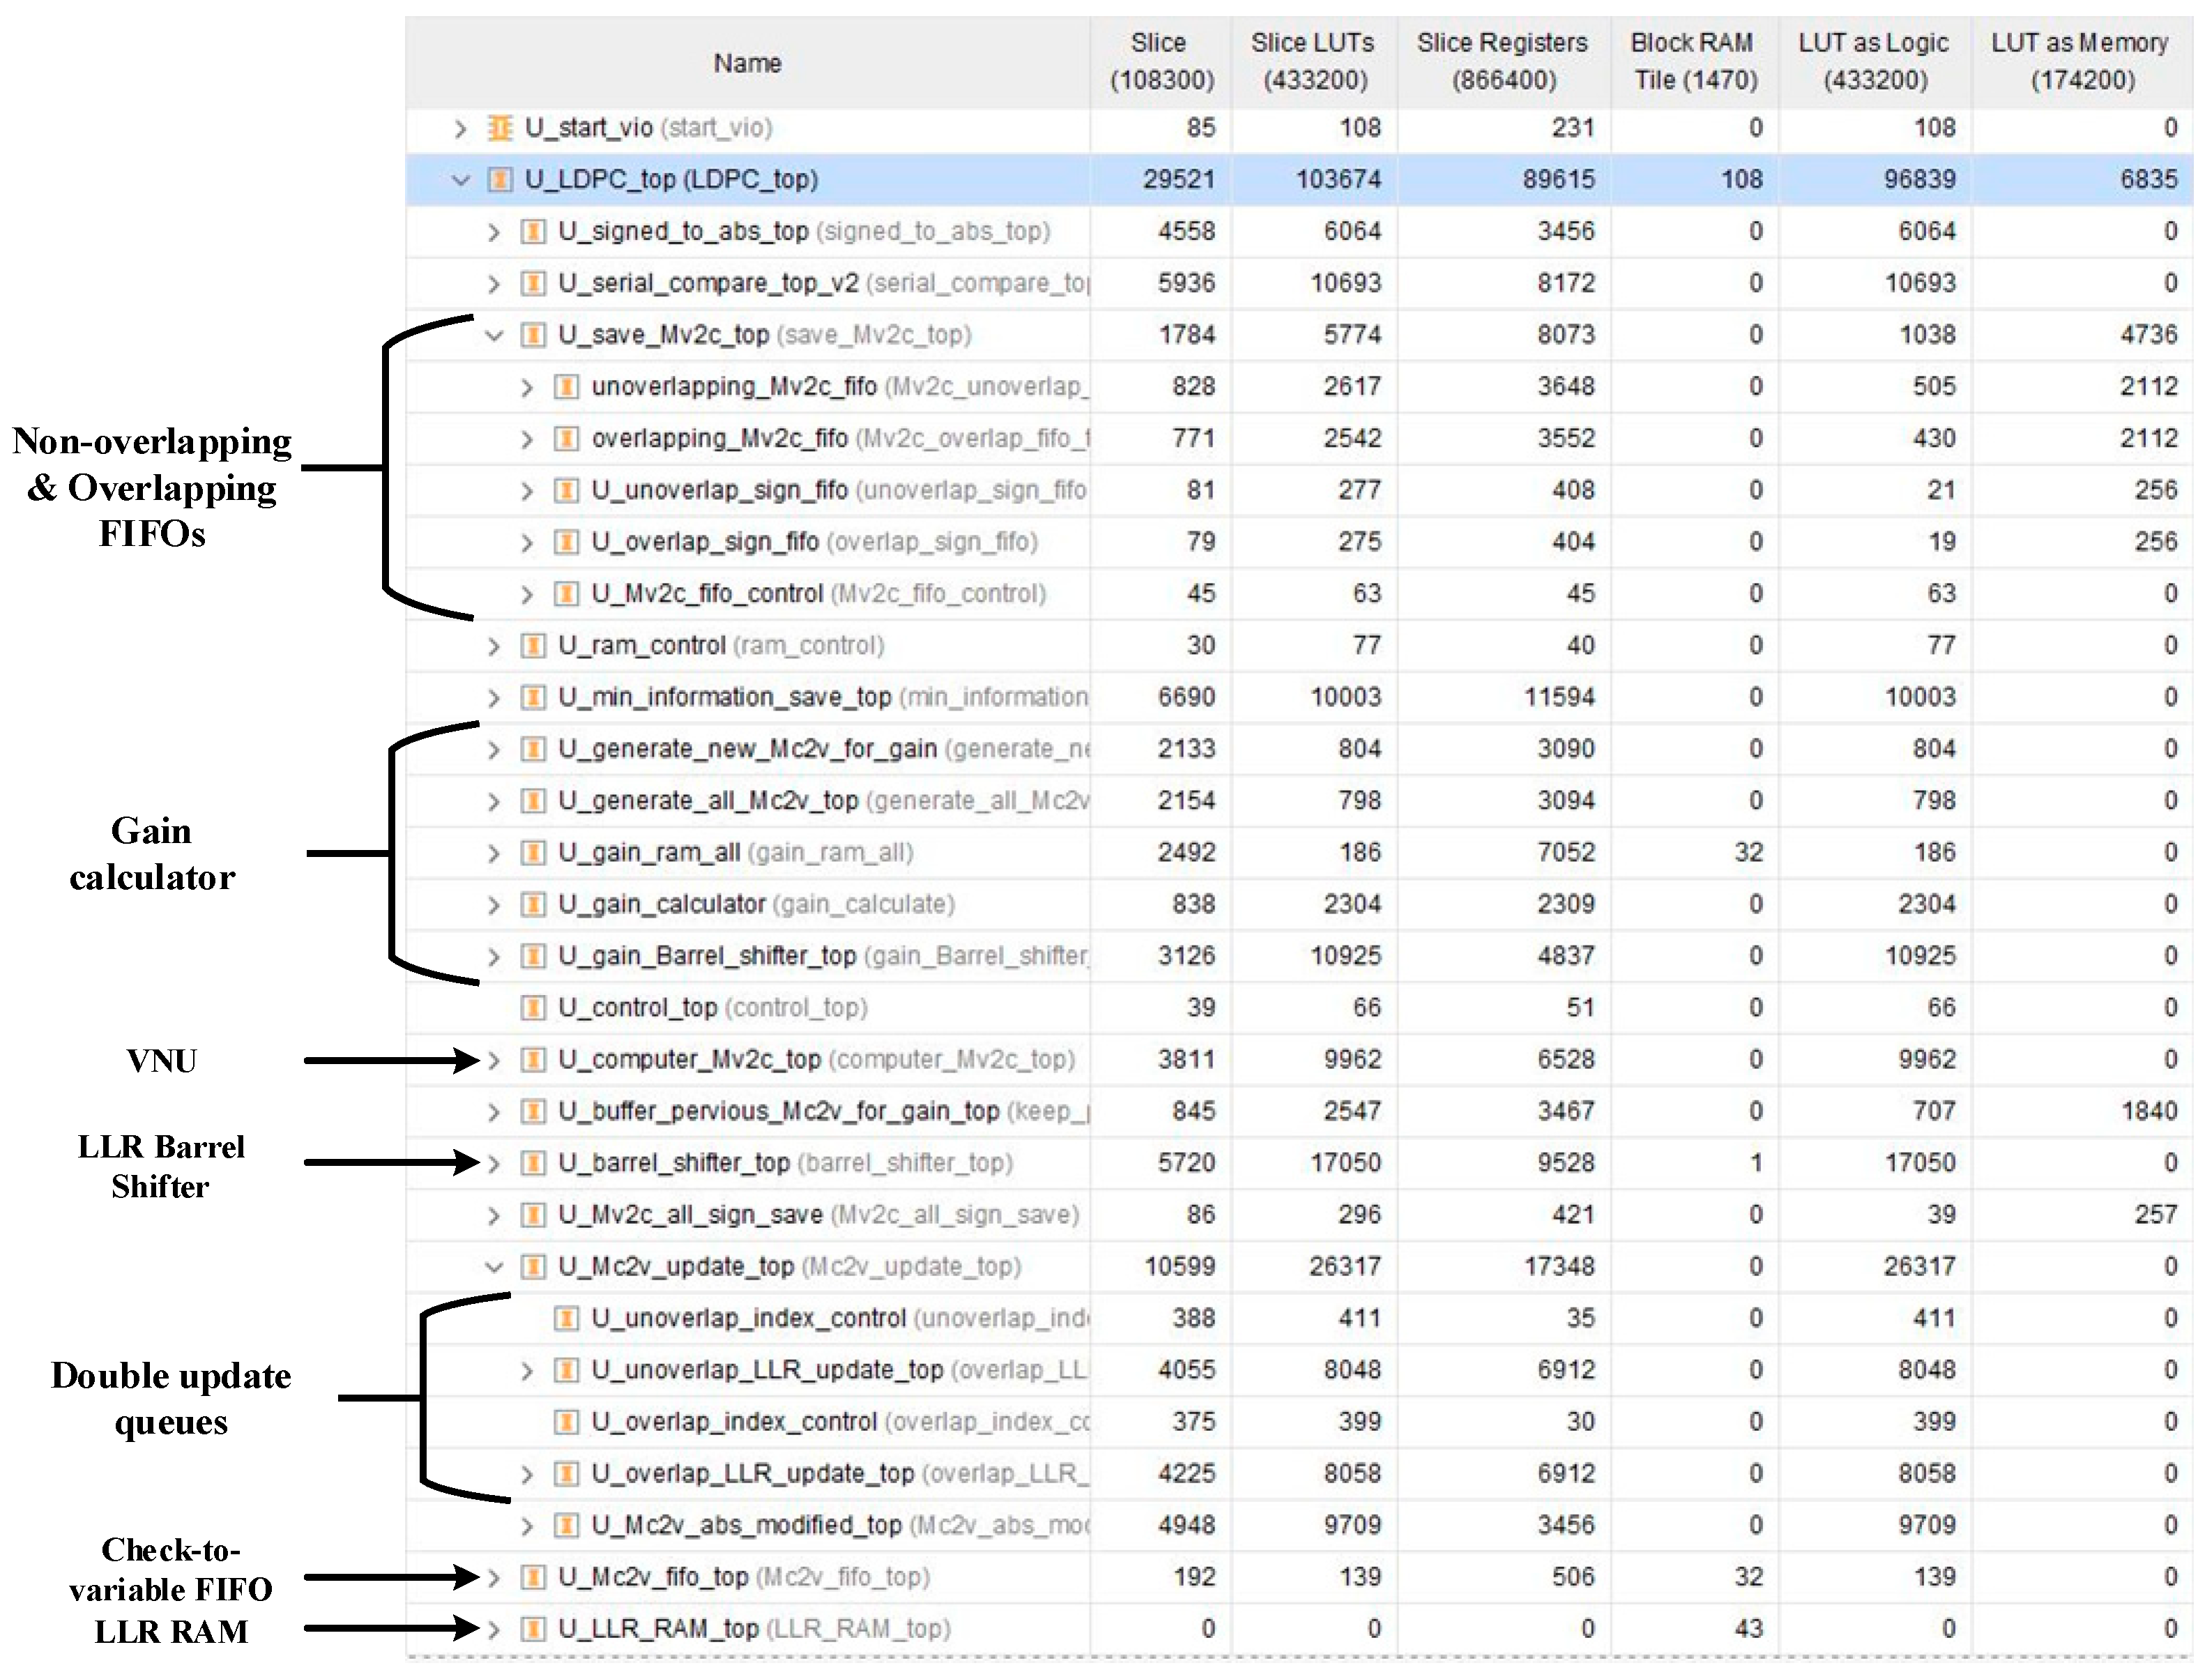Select the U_min_information_save_top row
This screenshot has height=1677, width=2212.
(x=724, y=697)
